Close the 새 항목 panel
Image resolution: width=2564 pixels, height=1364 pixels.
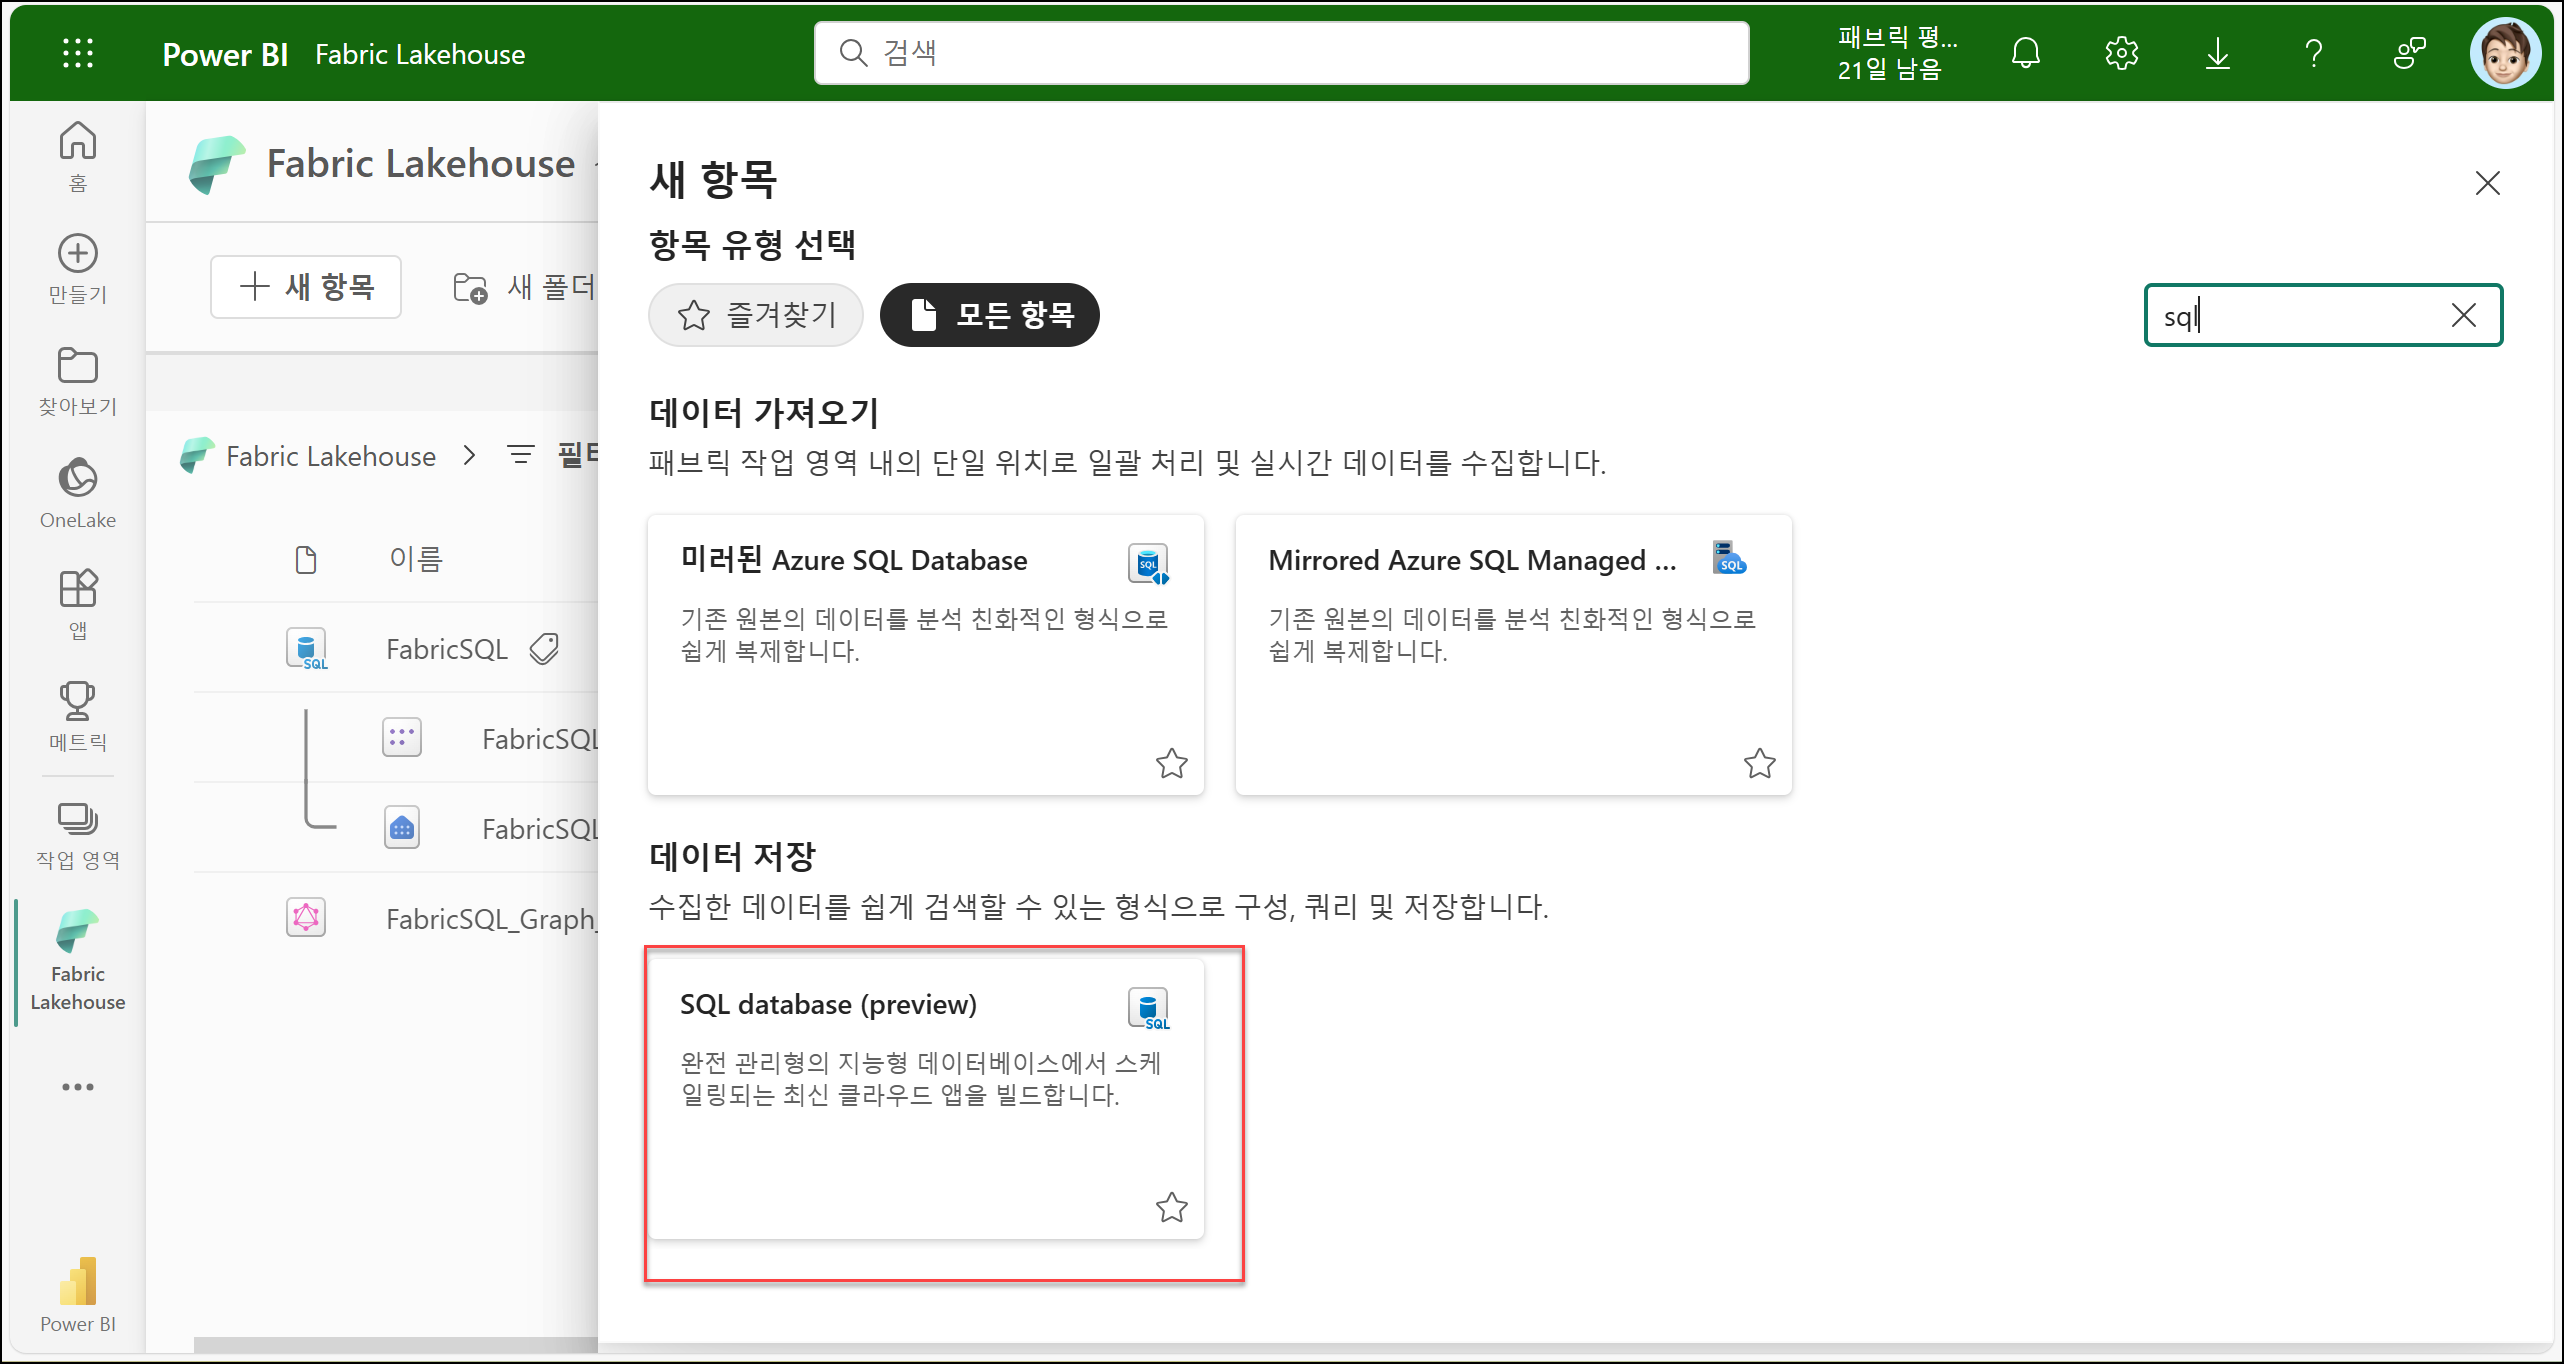(x=2488, y=183)
